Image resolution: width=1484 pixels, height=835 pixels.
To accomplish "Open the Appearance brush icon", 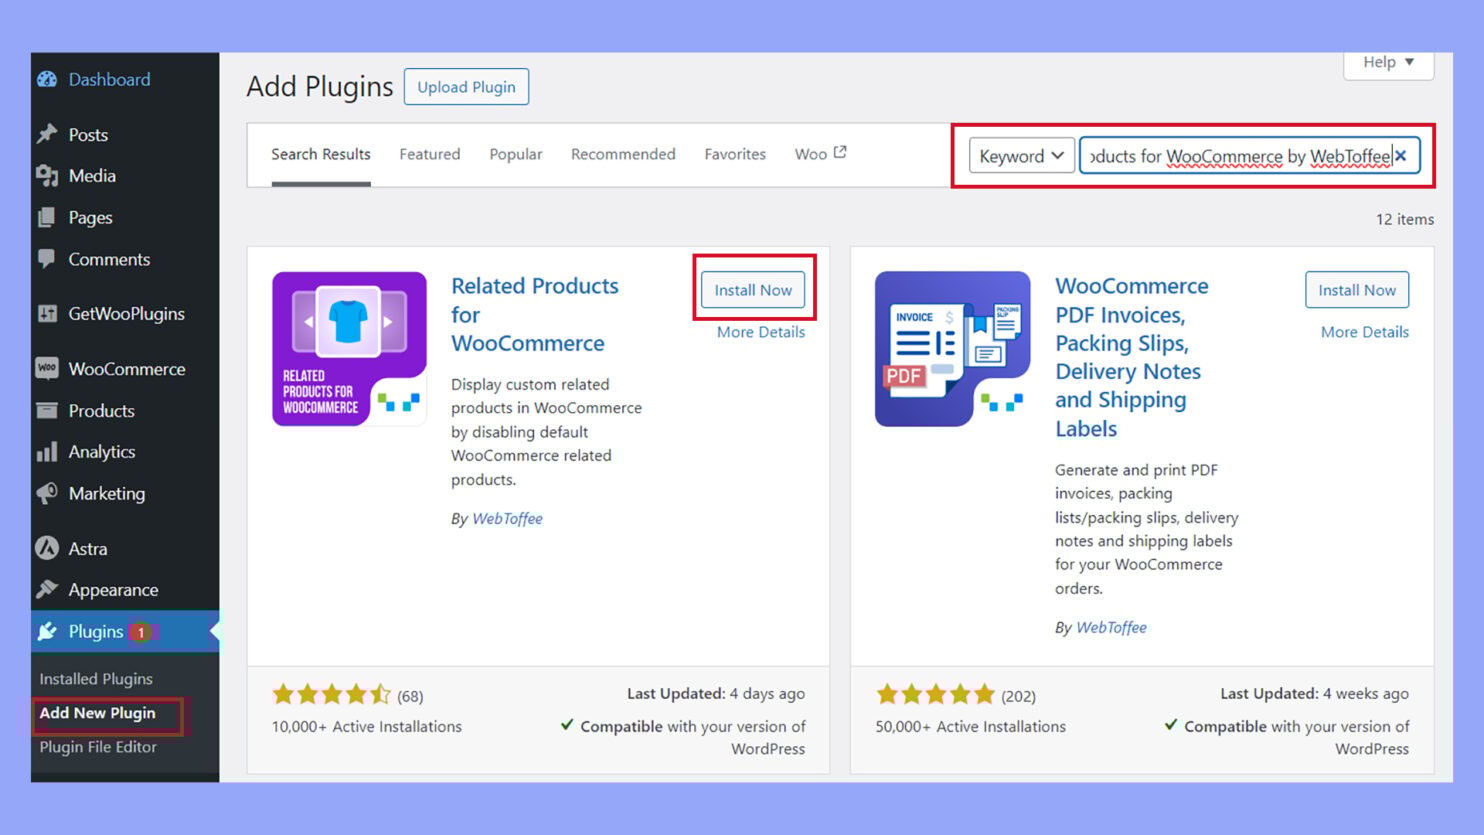I will (46, 590).
